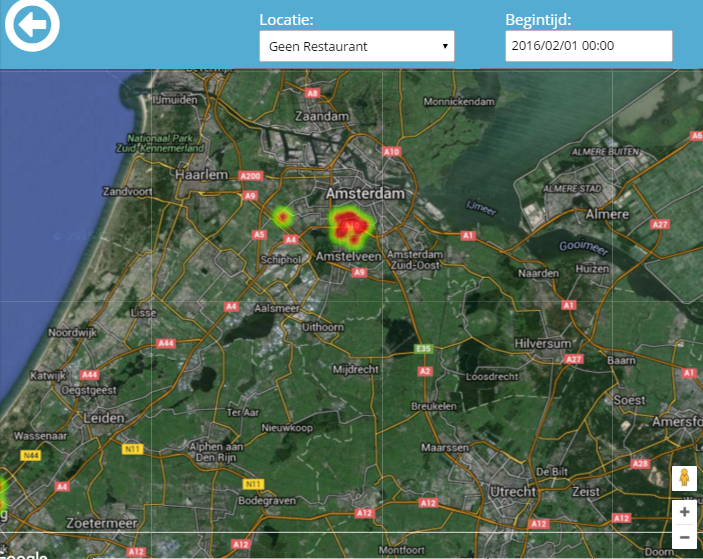Click the IJmuiden label
Image resolution: width=703 pixels, height=559 pixels.
click(x=175, y=100)
